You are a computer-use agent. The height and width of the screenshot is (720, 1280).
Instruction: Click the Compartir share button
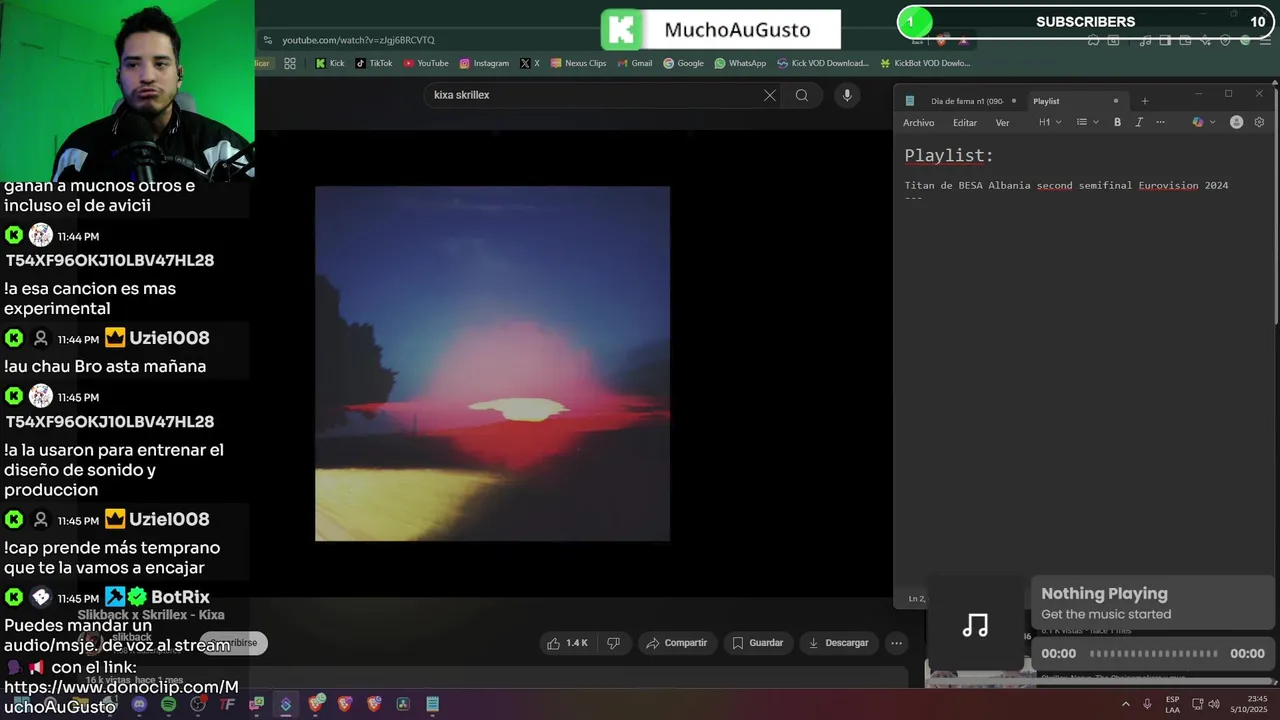677,643
